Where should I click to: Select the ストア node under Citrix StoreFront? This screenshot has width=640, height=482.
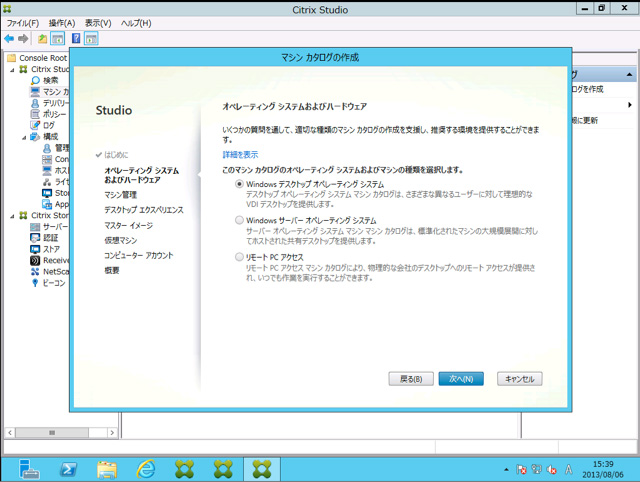click(45, 249)
